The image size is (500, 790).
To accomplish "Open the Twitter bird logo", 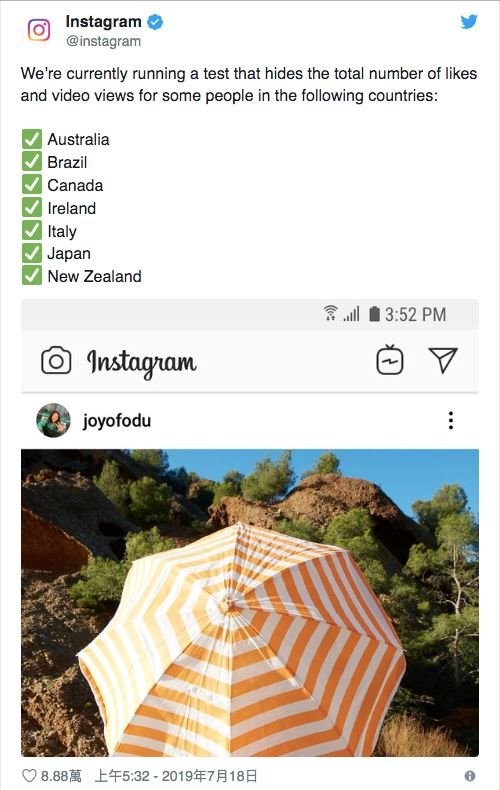I will [468, 22].
